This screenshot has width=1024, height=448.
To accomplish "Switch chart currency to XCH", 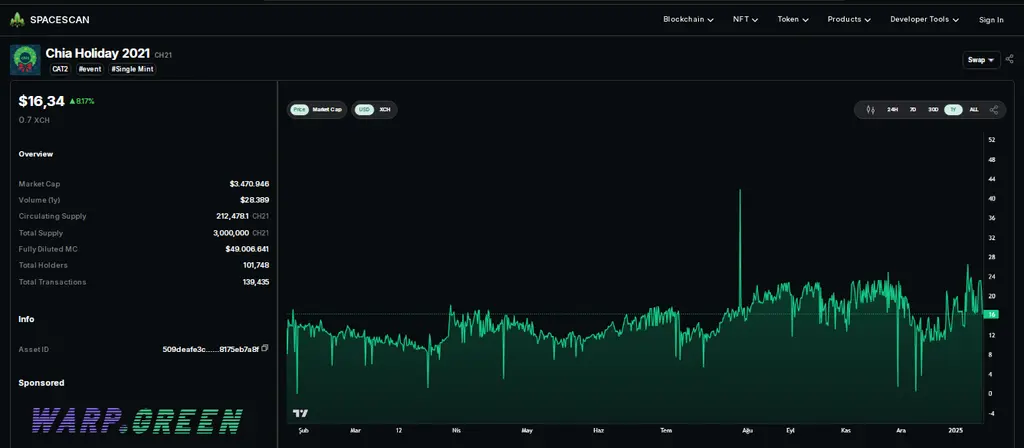I will (385, 110).
